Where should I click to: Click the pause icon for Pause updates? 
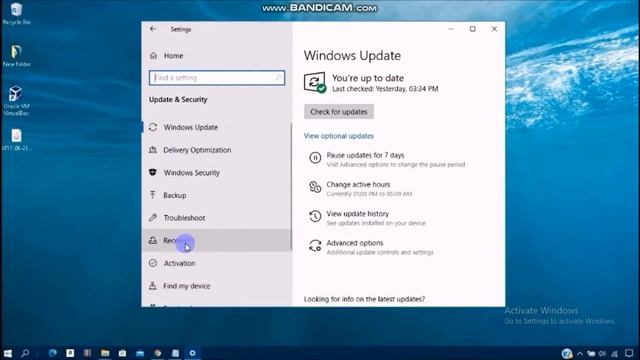point(315,158)
